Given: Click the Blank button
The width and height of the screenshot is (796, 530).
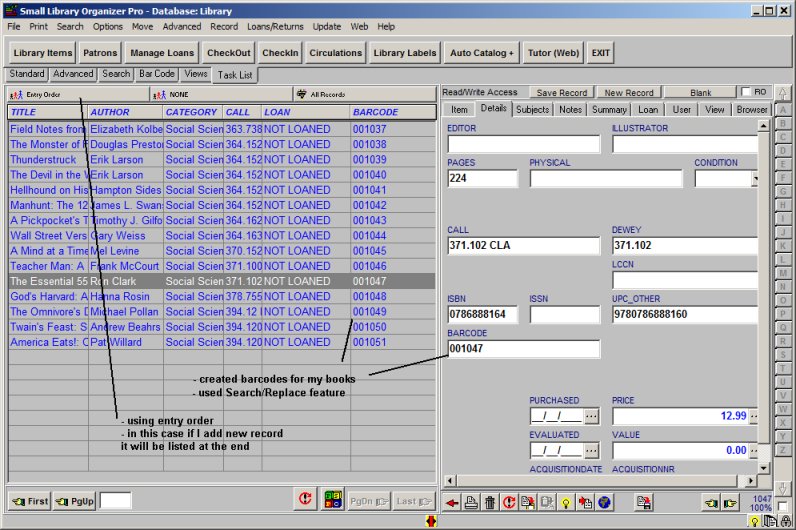Looking at the screenshot, I should point(700,92).
